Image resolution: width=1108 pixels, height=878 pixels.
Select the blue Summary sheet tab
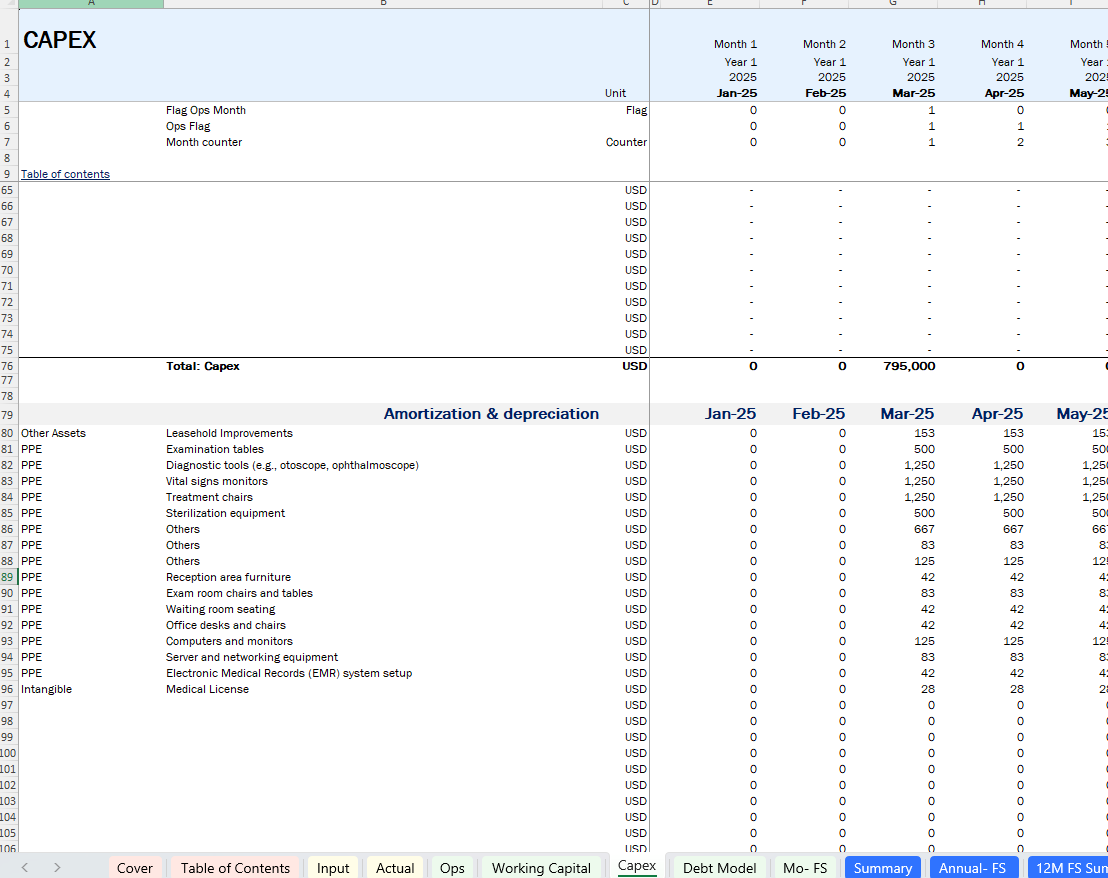(882, 867)
